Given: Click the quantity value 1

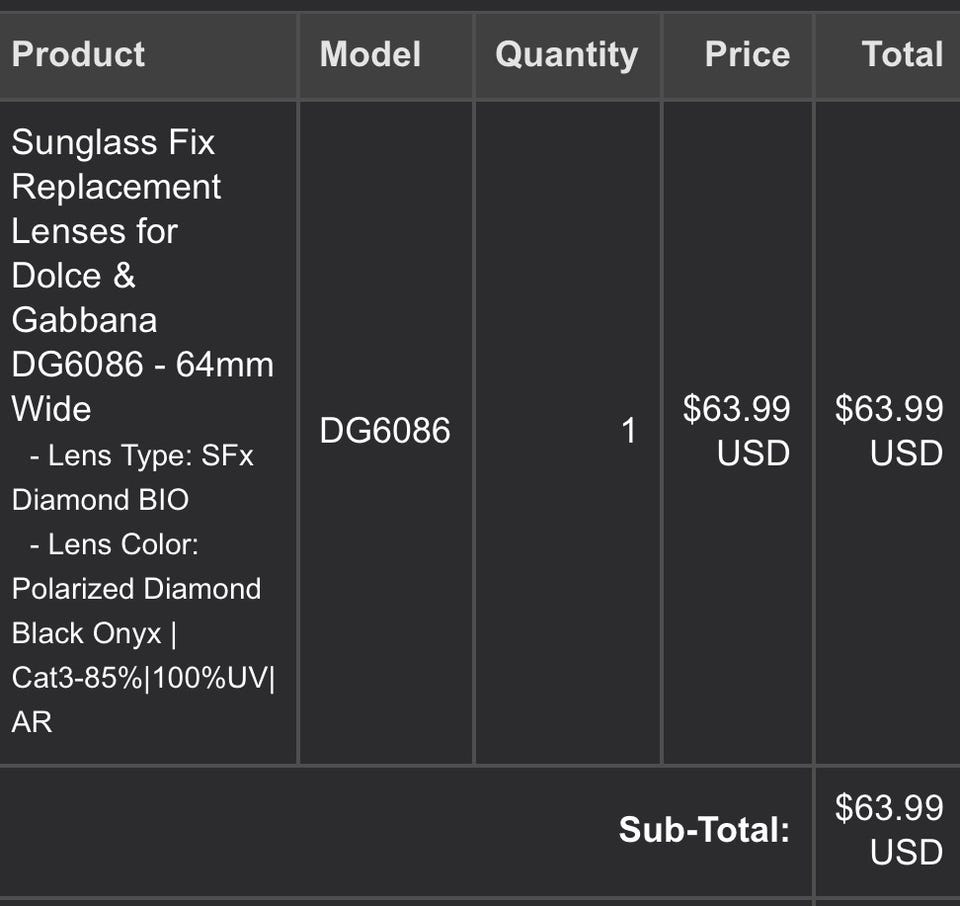Looking at the screenshot, I should (x=628, y=431).
